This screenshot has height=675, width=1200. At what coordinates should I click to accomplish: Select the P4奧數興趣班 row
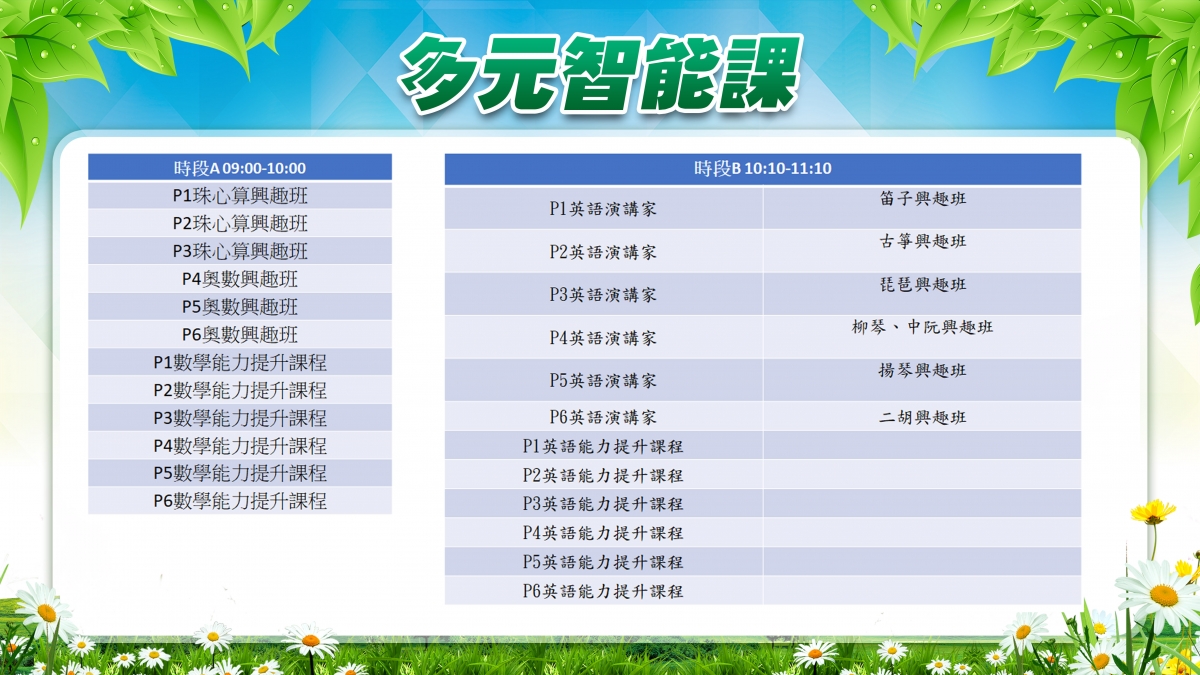(240, 279)
